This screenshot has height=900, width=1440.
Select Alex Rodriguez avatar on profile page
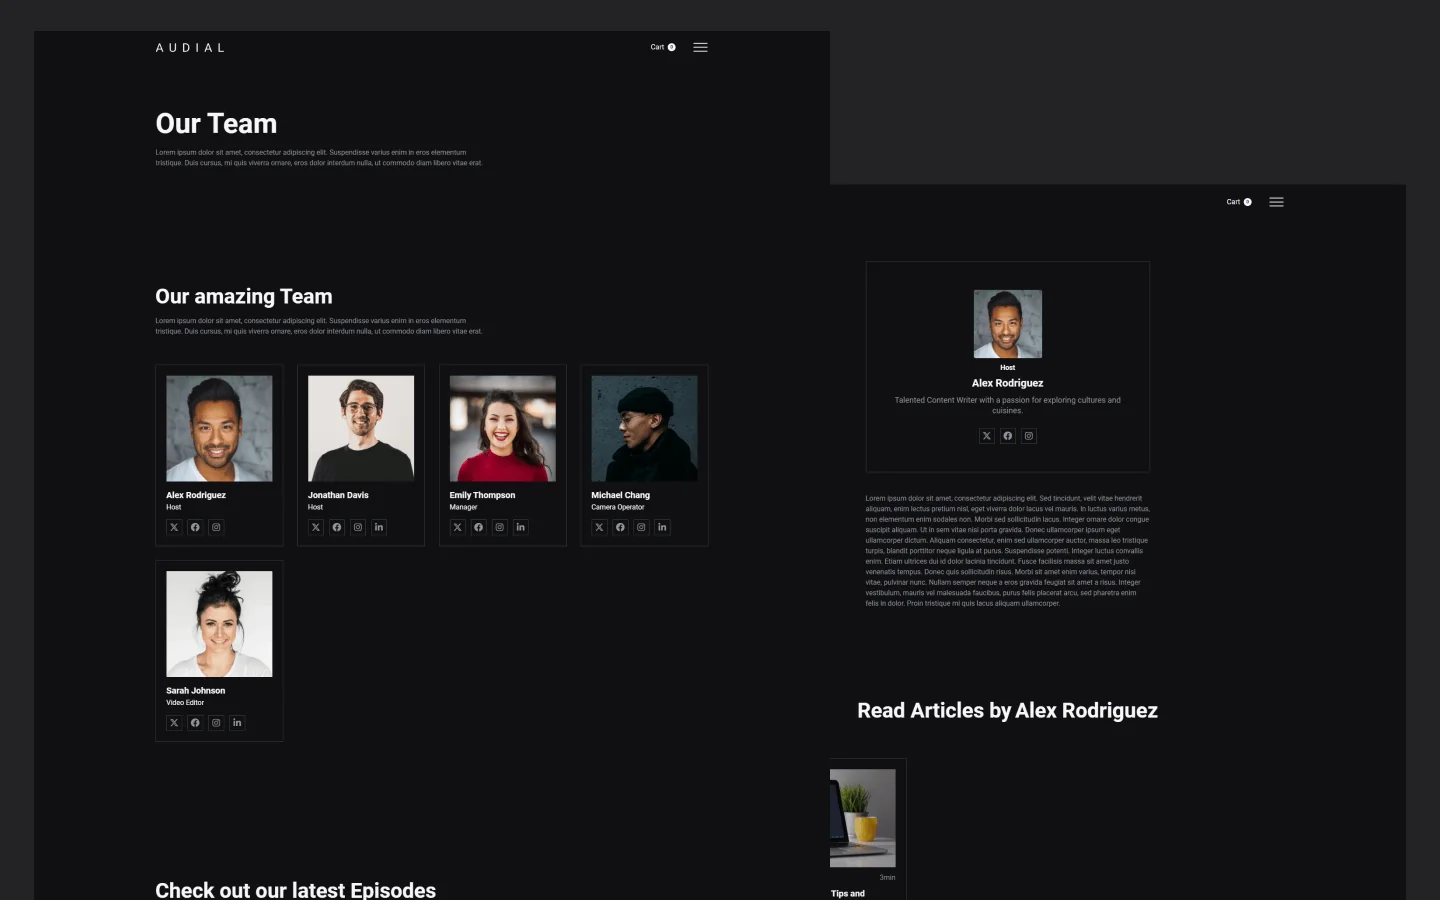click(x=1008, y=324)
